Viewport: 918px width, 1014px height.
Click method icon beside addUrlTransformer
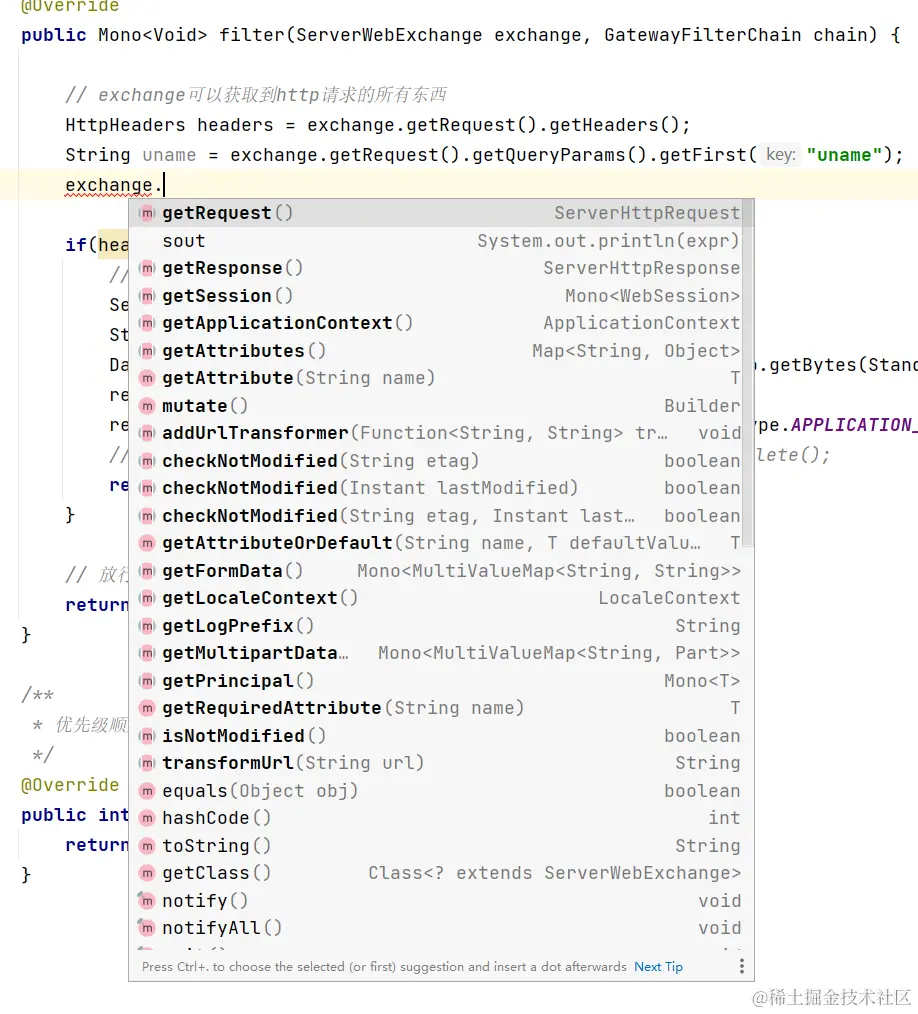147,433
